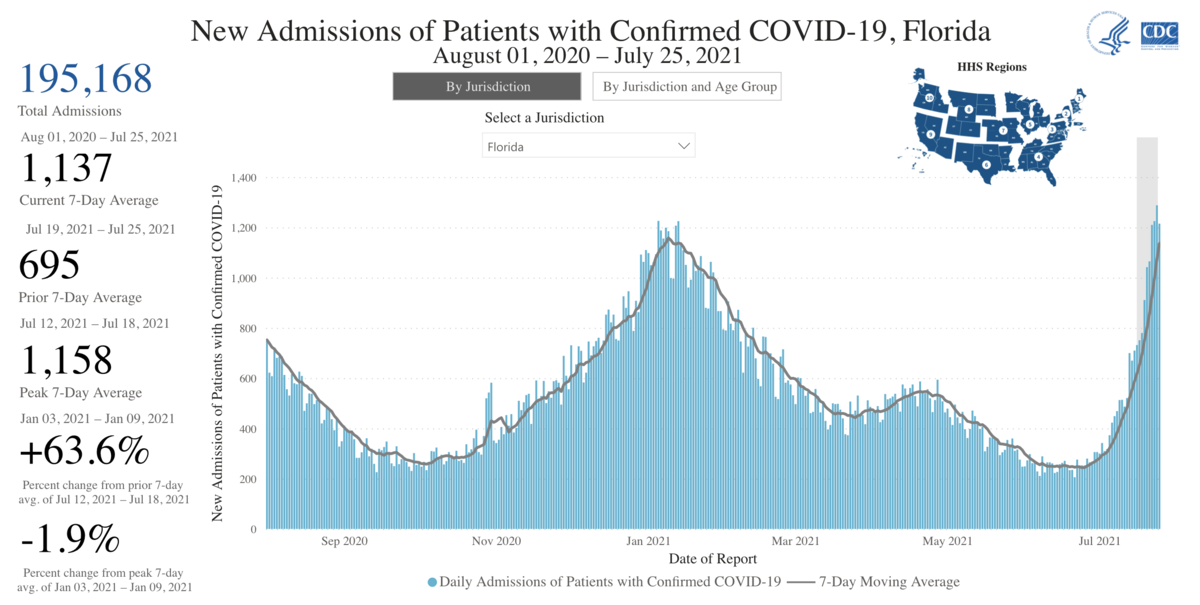Click the 195,168 Total Admissions figure

[85, 78]
